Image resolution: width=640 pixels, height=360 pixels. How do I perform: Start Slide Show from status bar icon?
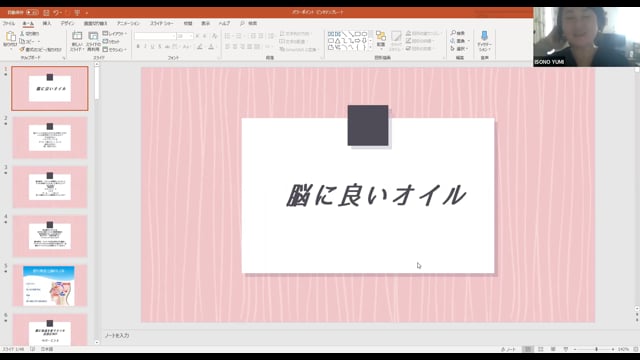(x=566, y=349)
